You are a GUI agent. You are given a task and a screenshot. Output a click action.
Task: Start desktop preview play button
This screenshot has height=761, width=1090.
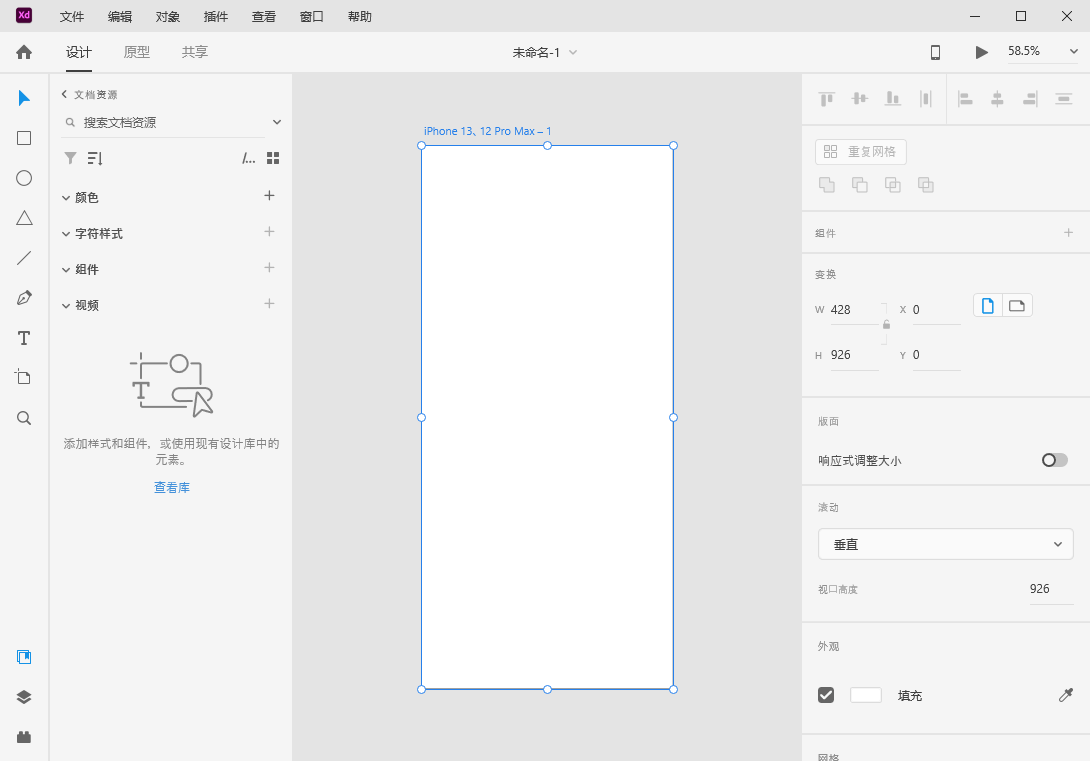click(x=981, y=52)
